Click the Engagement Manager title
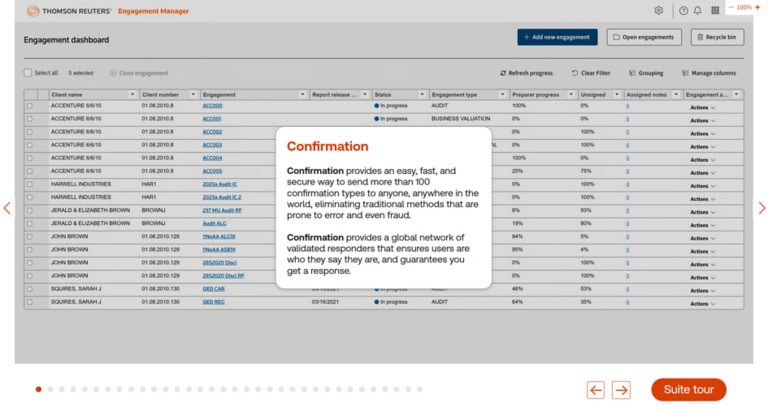Image resolution: width=768 pixels, height=410 pixels. coord(153,11)
